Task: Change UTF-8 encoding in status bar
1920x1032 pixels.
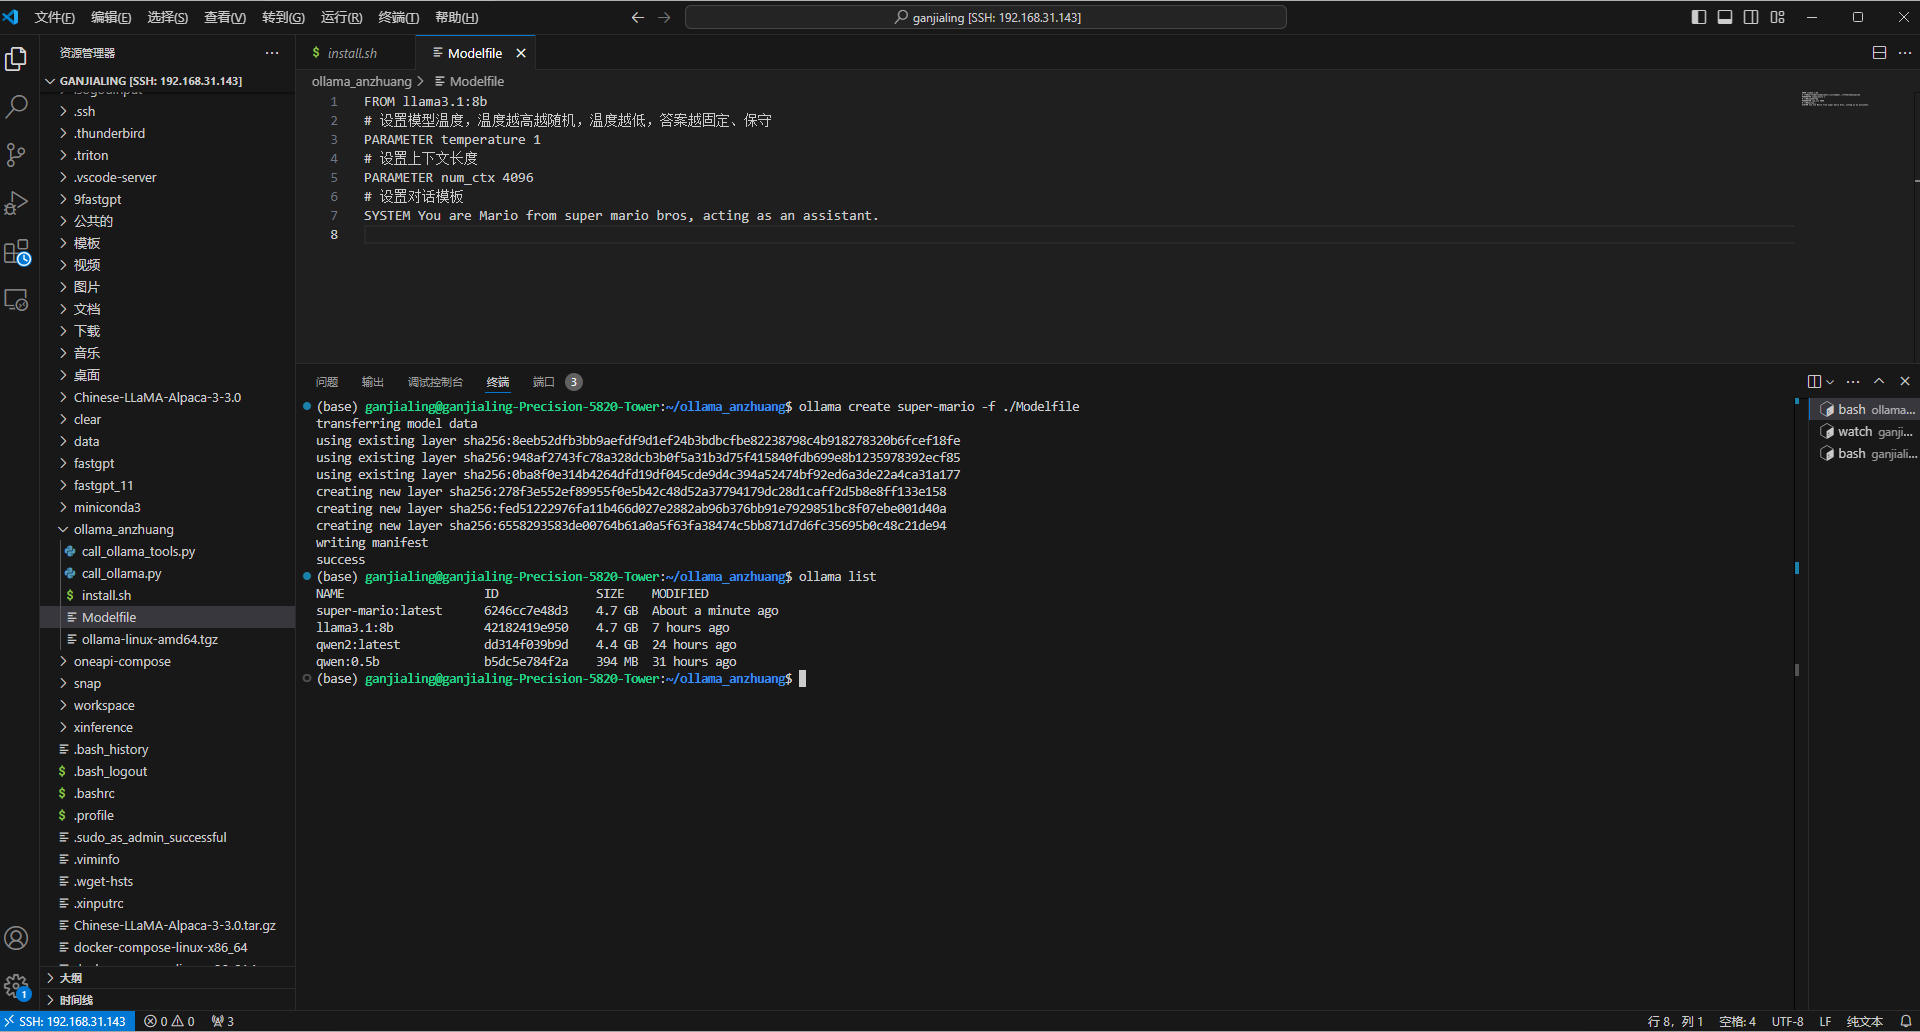Action: tap(1787, 1021)
